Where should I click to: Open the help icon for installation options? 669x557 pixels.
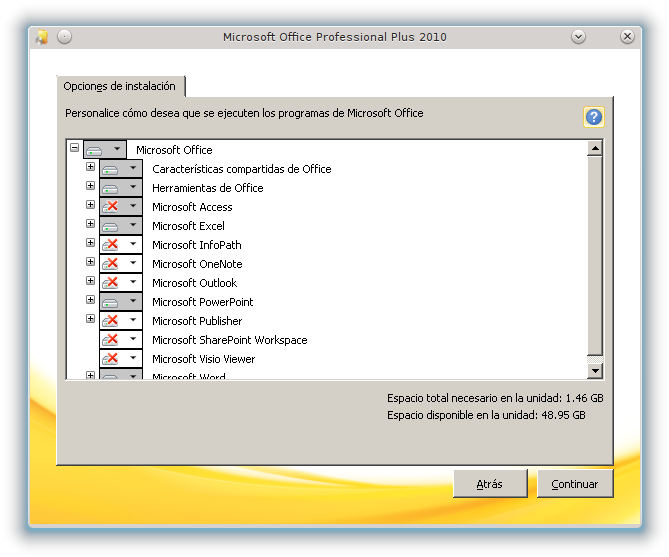point(593,117)
